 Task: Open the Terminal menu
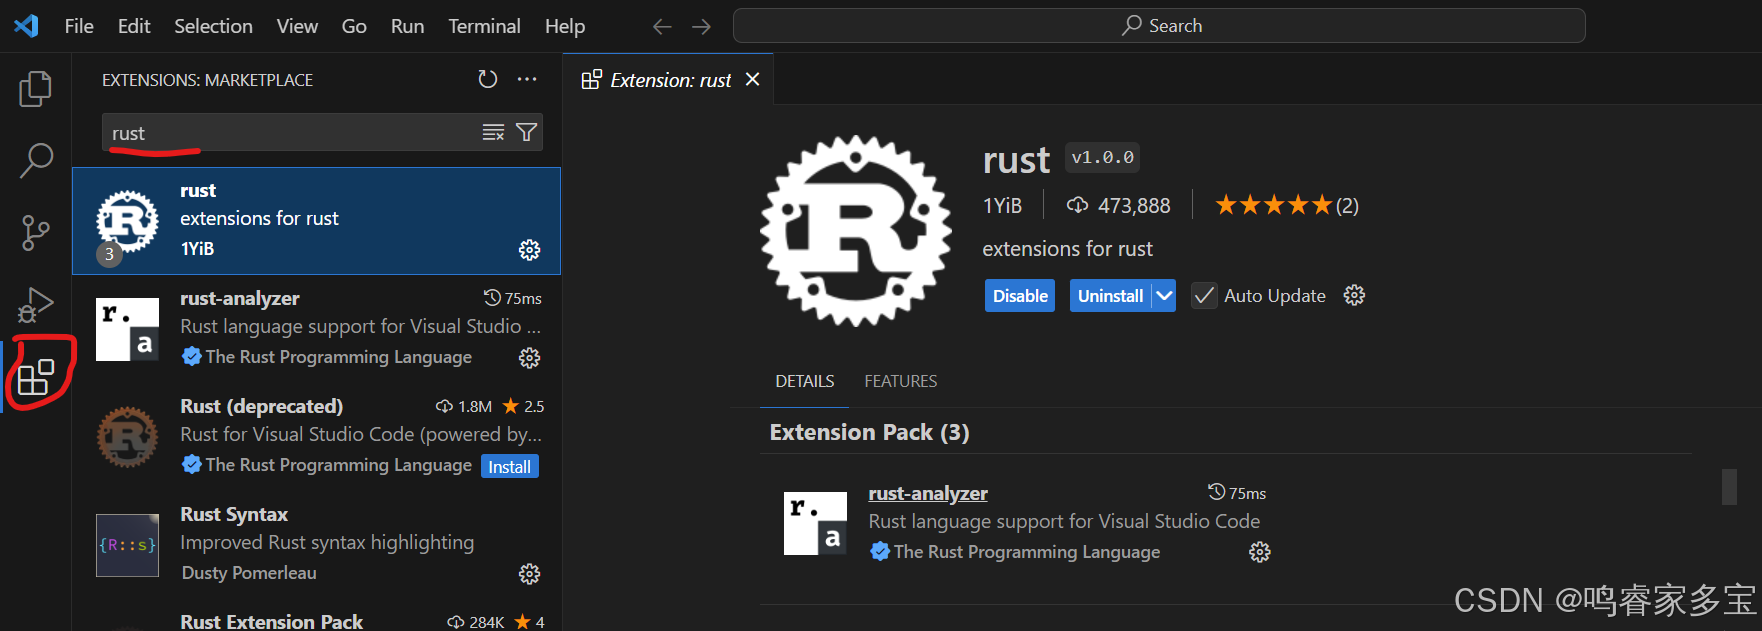[484, 26]
